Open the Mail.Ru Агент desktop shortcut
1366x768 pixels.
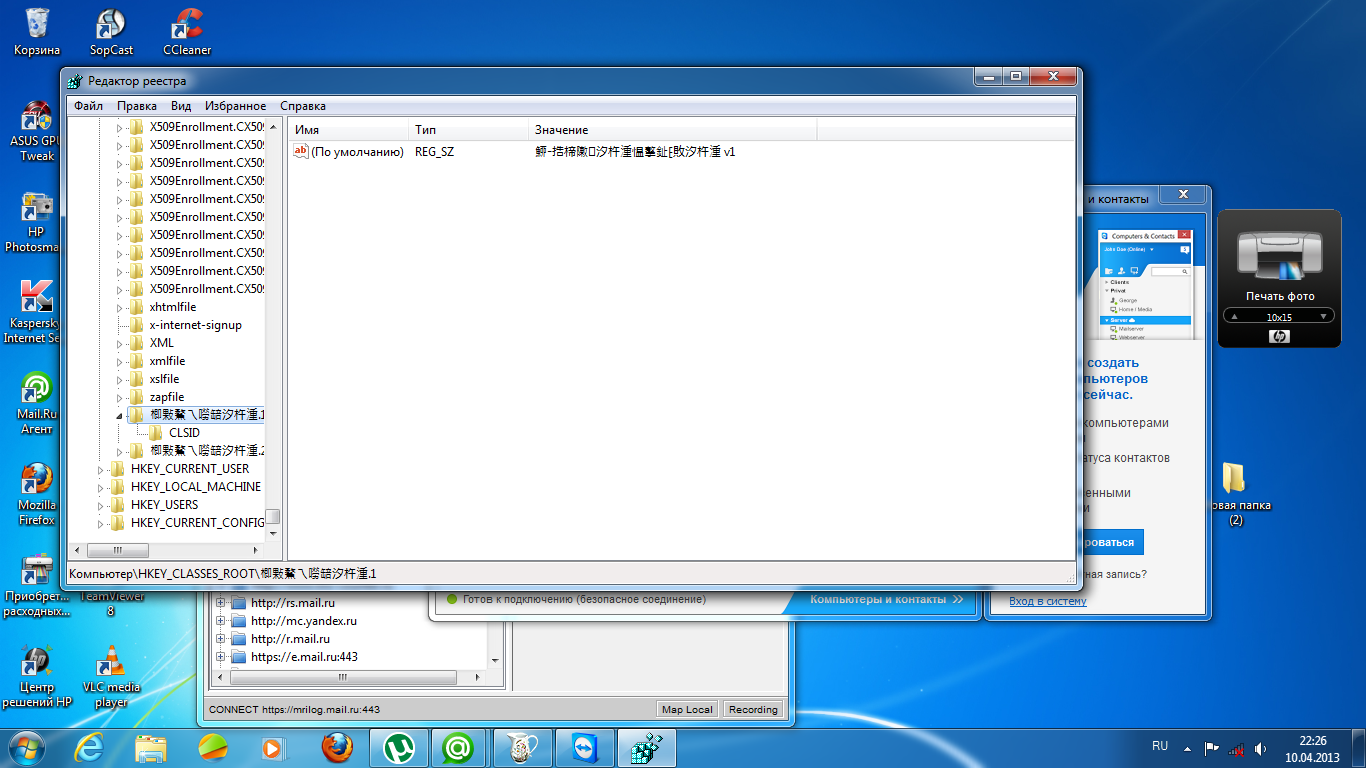37,403
